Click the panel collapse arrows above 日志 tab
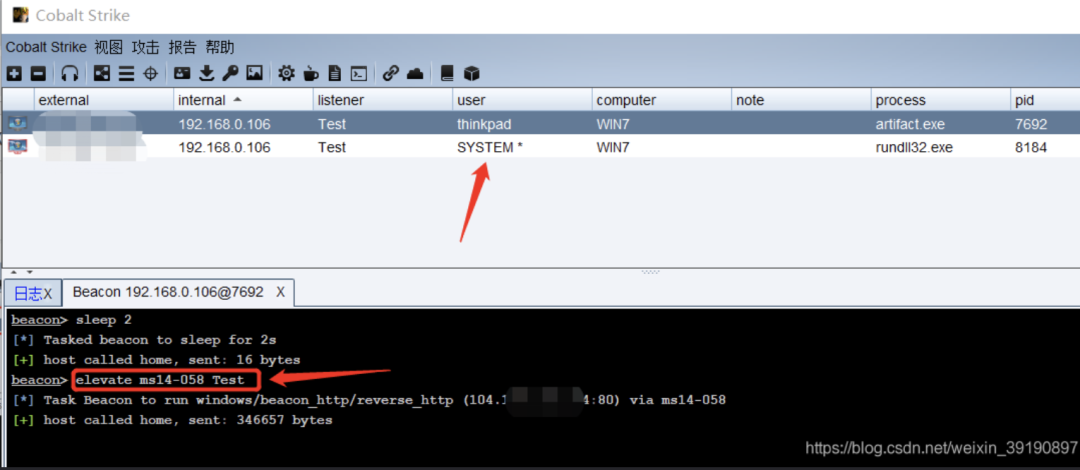Viewport: 1080px width, 470px height. click(x=21, y=272)
